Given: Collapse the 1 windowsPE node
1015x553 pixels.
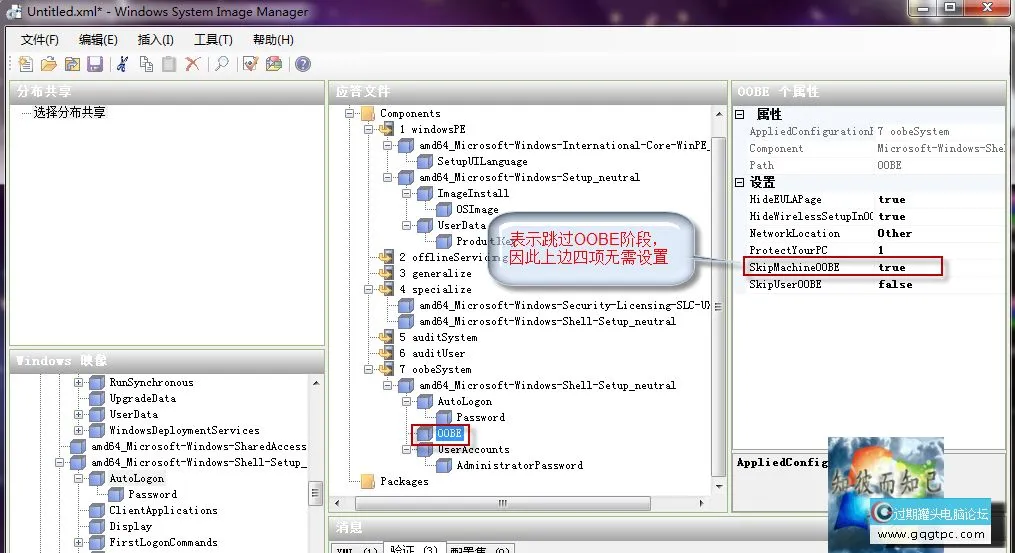Looking at the screenshot, I should coord(368,130).
